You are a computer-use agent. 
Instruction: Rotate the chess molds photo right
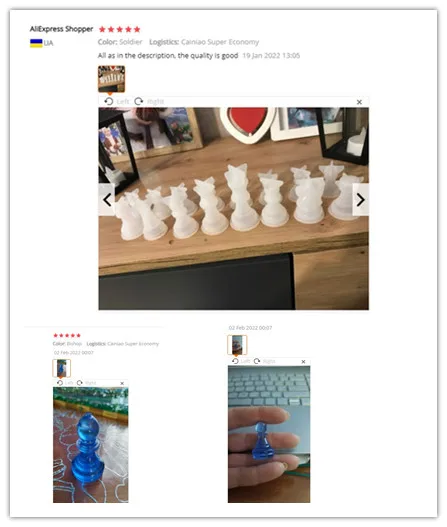(149, 102)
